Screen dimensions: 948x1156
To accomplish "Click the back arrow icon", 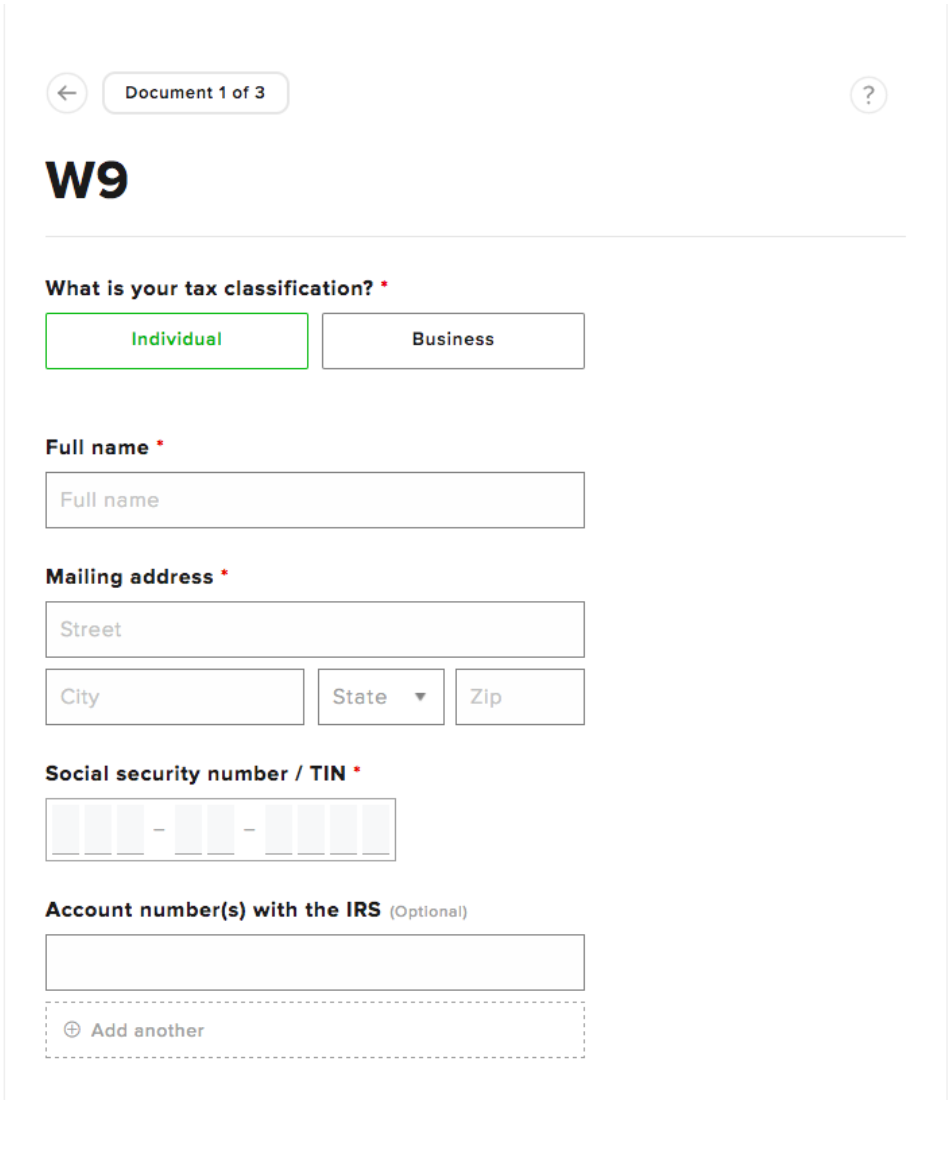I will pos(67,93).
